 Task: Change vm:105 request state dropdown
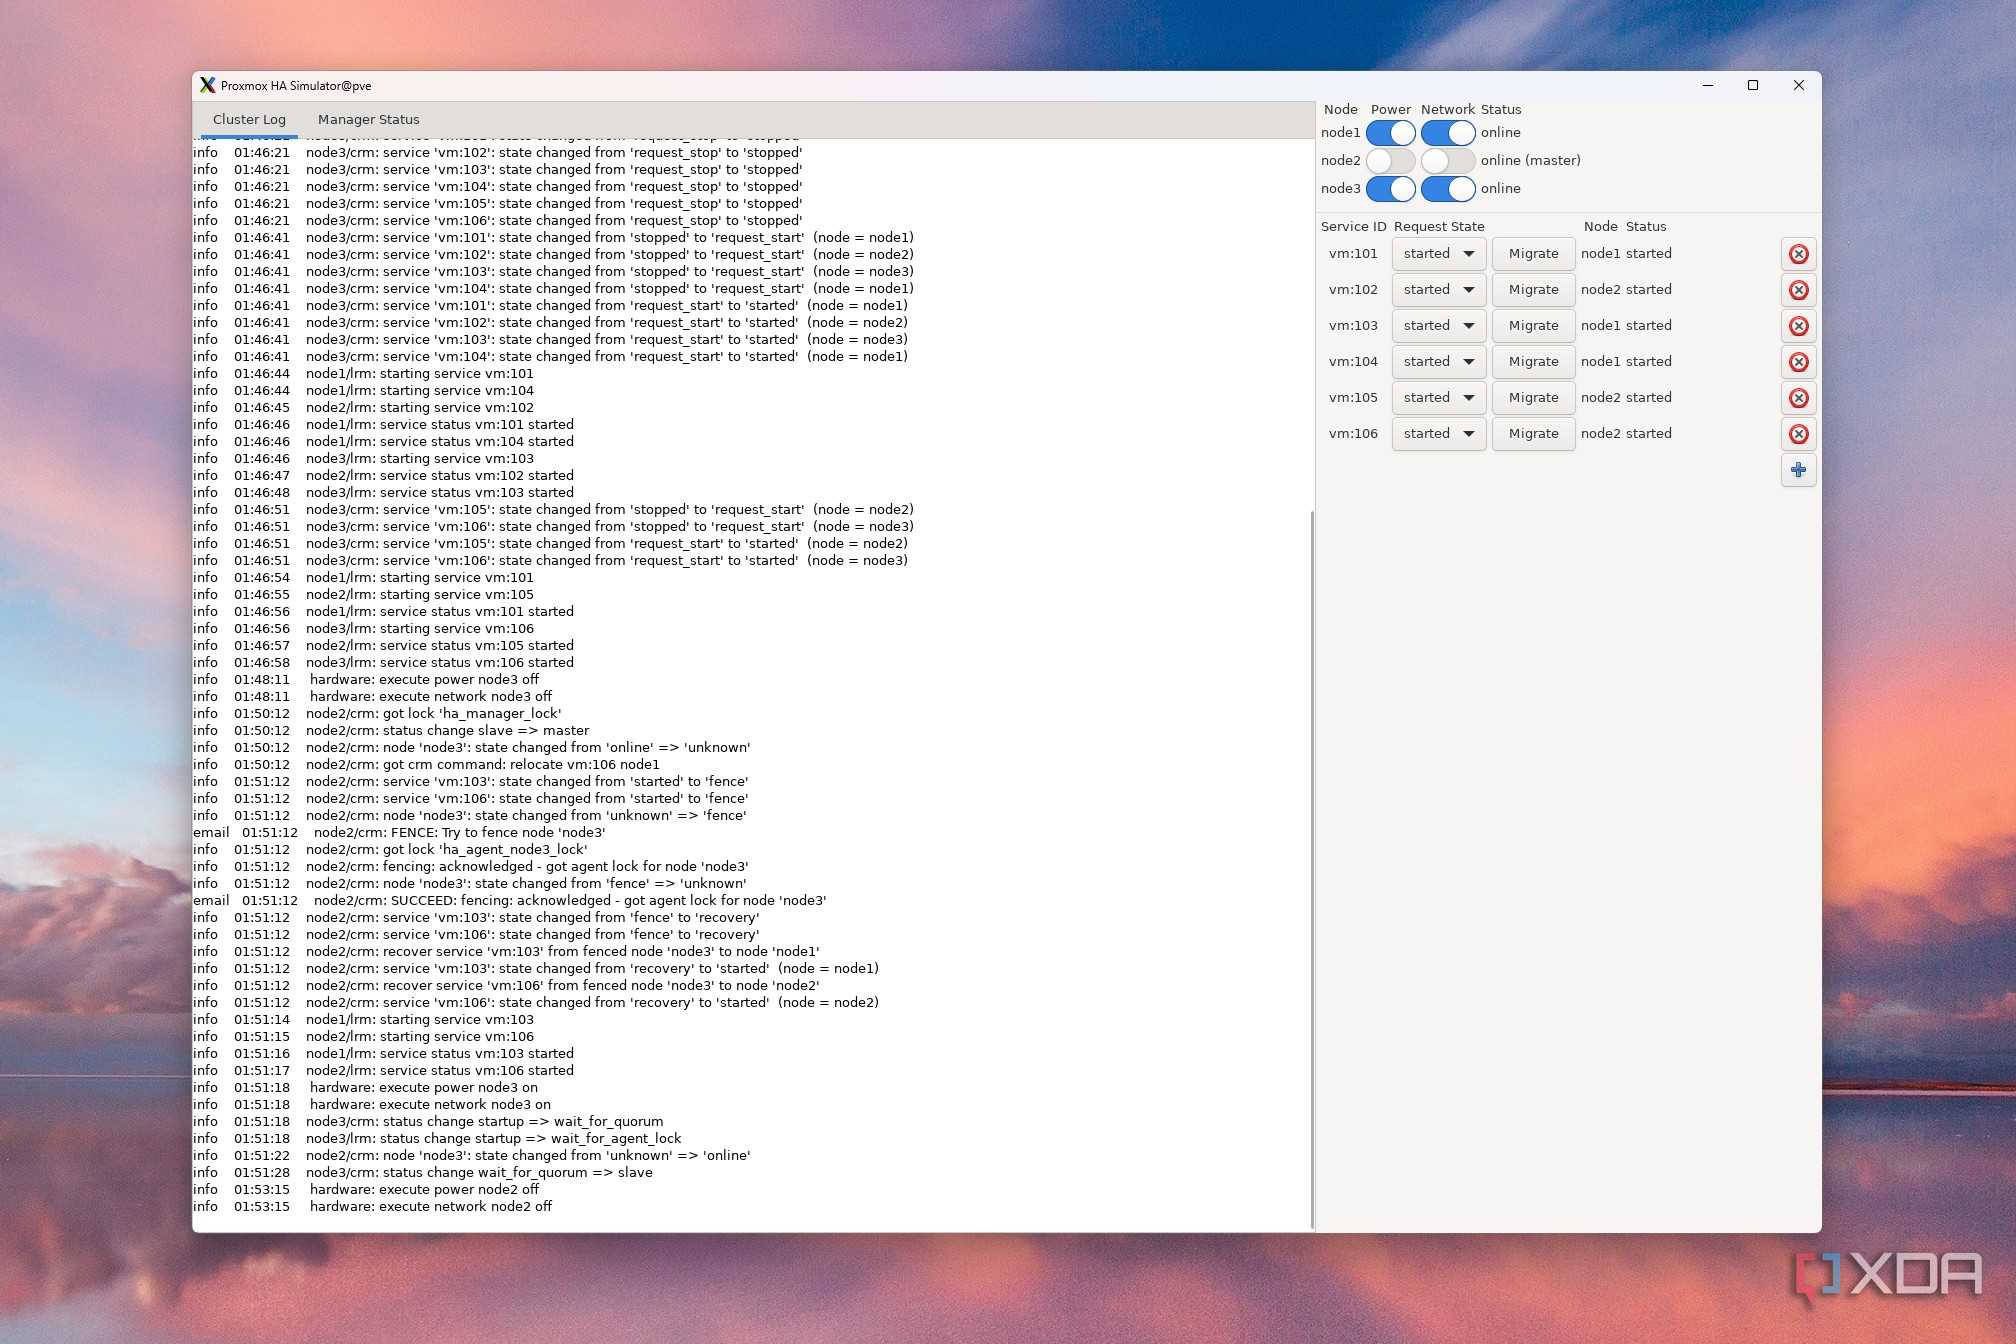click(1439, 398)
